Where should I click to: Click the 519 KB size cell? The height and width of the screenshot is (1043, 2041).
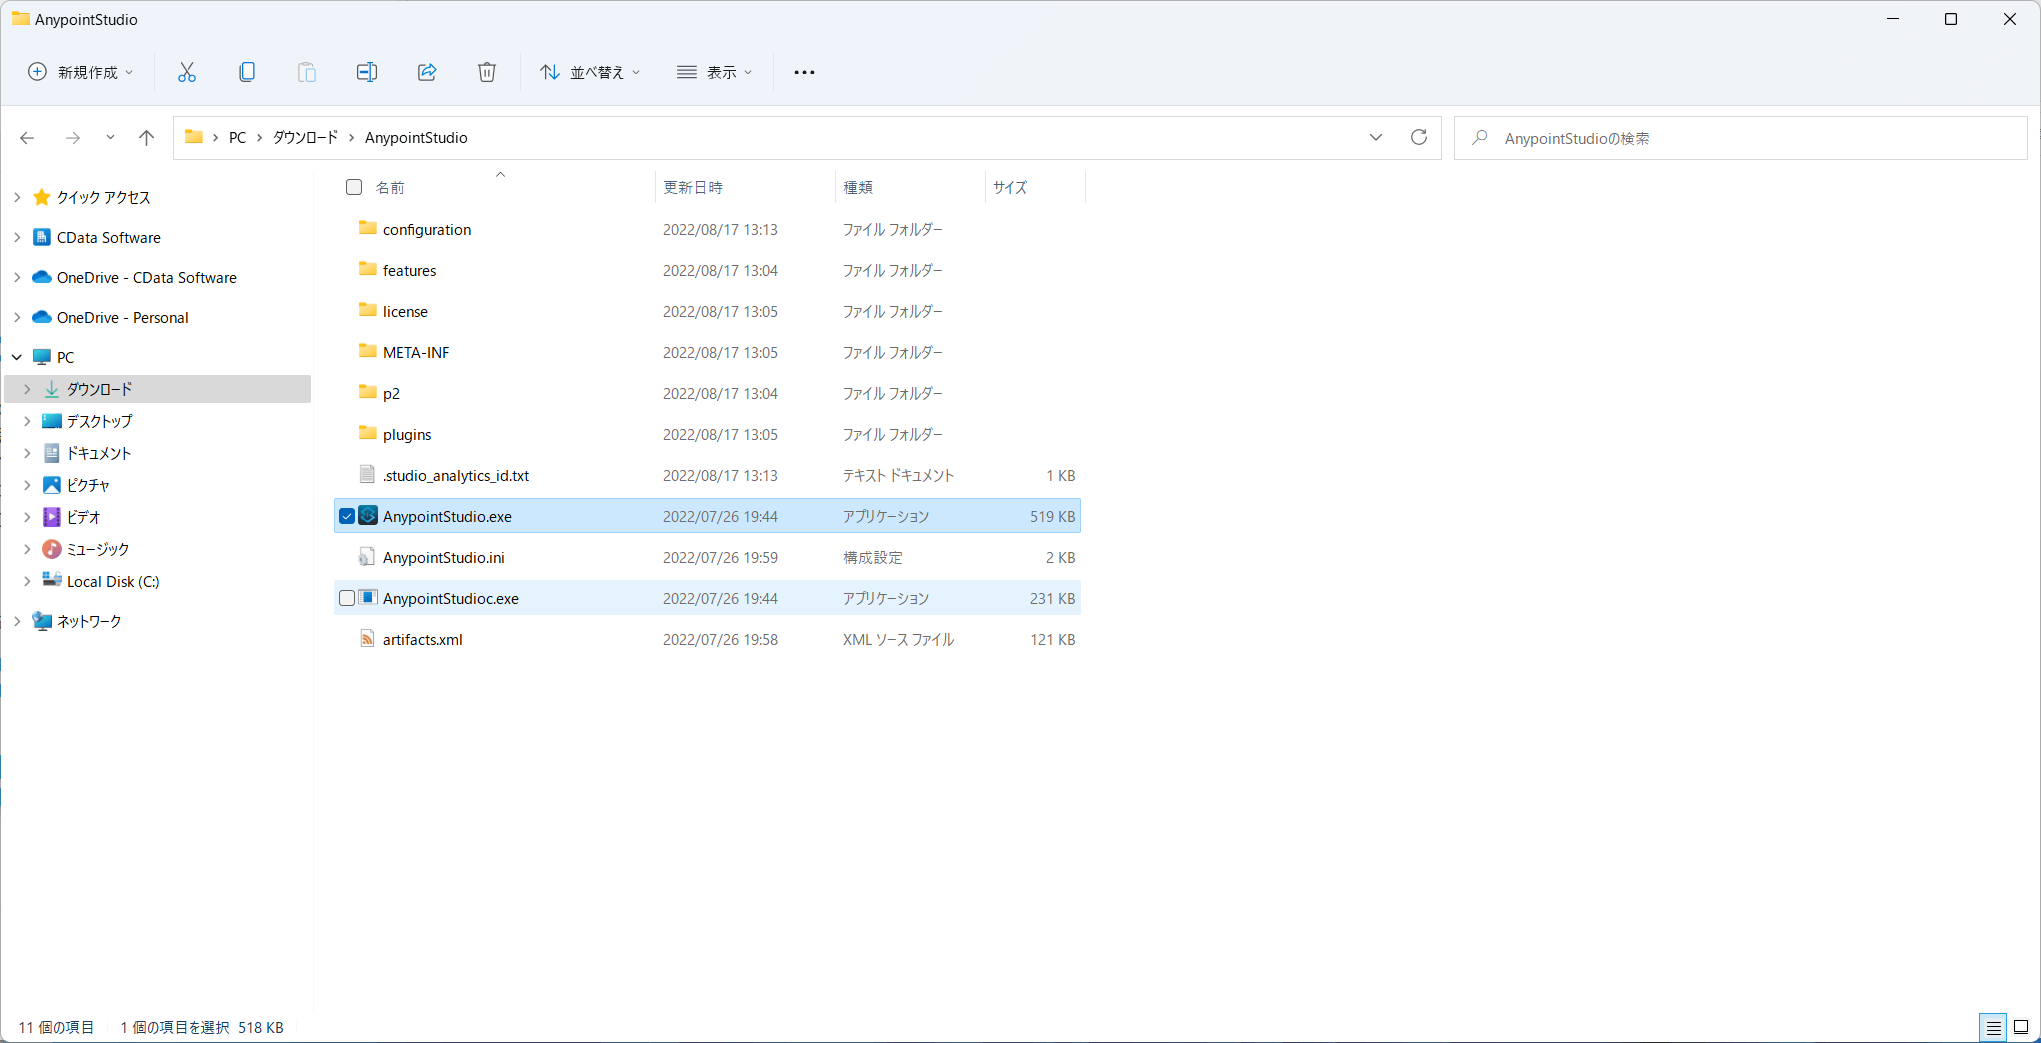pyautogui.click(x=1052, y=516)
